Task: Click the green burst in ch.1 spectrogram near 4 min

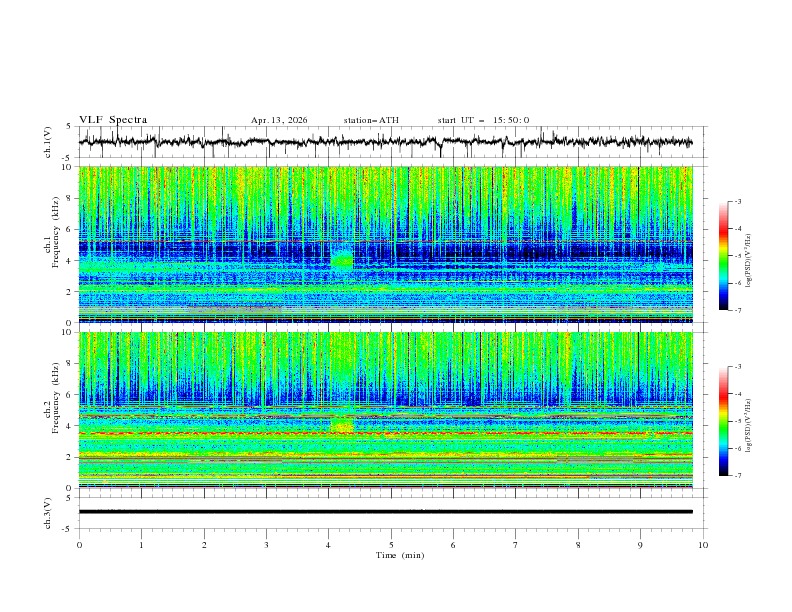Action: coord(342,260)
